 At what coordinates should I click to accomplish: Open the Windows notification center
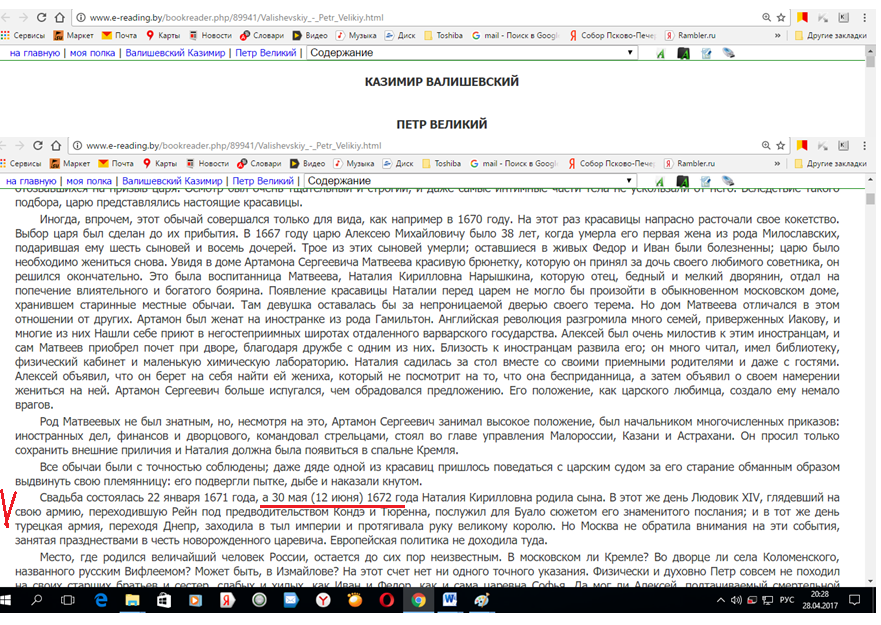[x=855, y=600]
